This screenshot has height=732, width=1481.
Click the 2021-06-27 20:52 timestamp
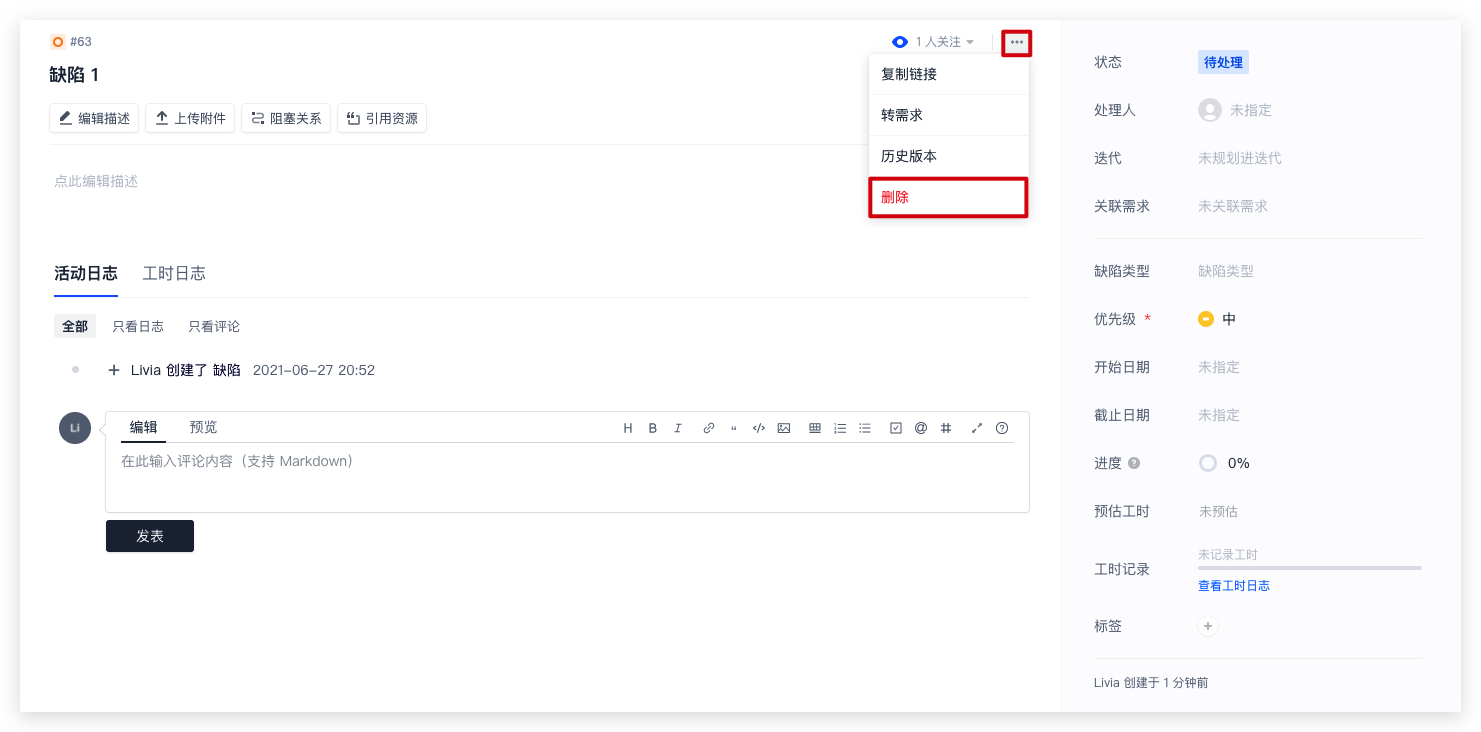click(314, 370)
